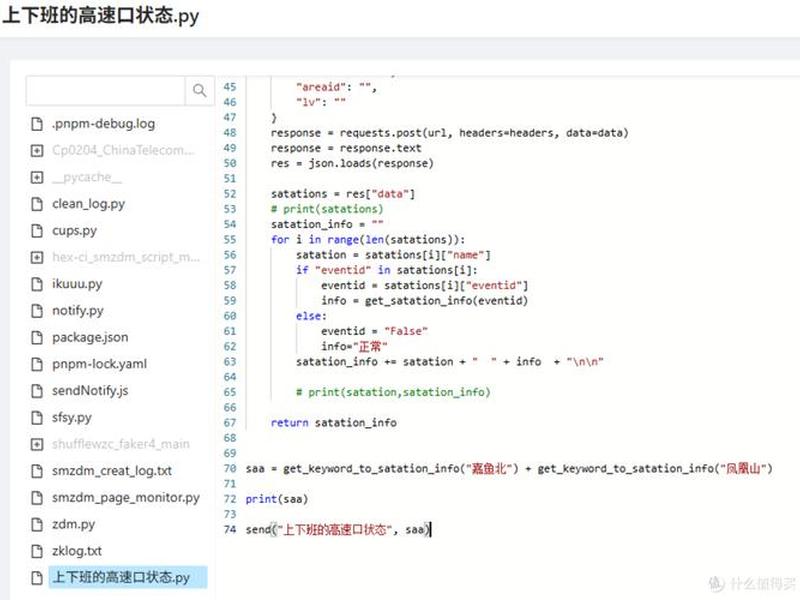Click the 'for i in range' loop line
This screenshot has height=600, width=800.
pyautogui.click(x=368, y=239)
